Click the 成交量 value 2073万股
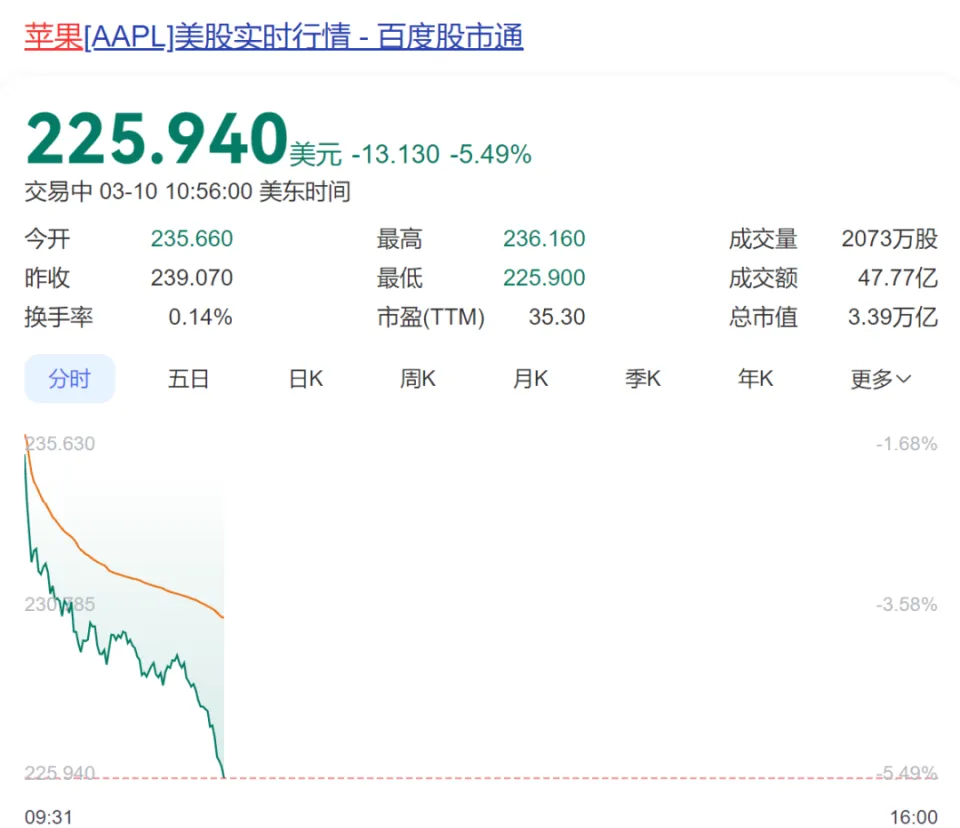This screenshot has width=960, height=828. 889,239
